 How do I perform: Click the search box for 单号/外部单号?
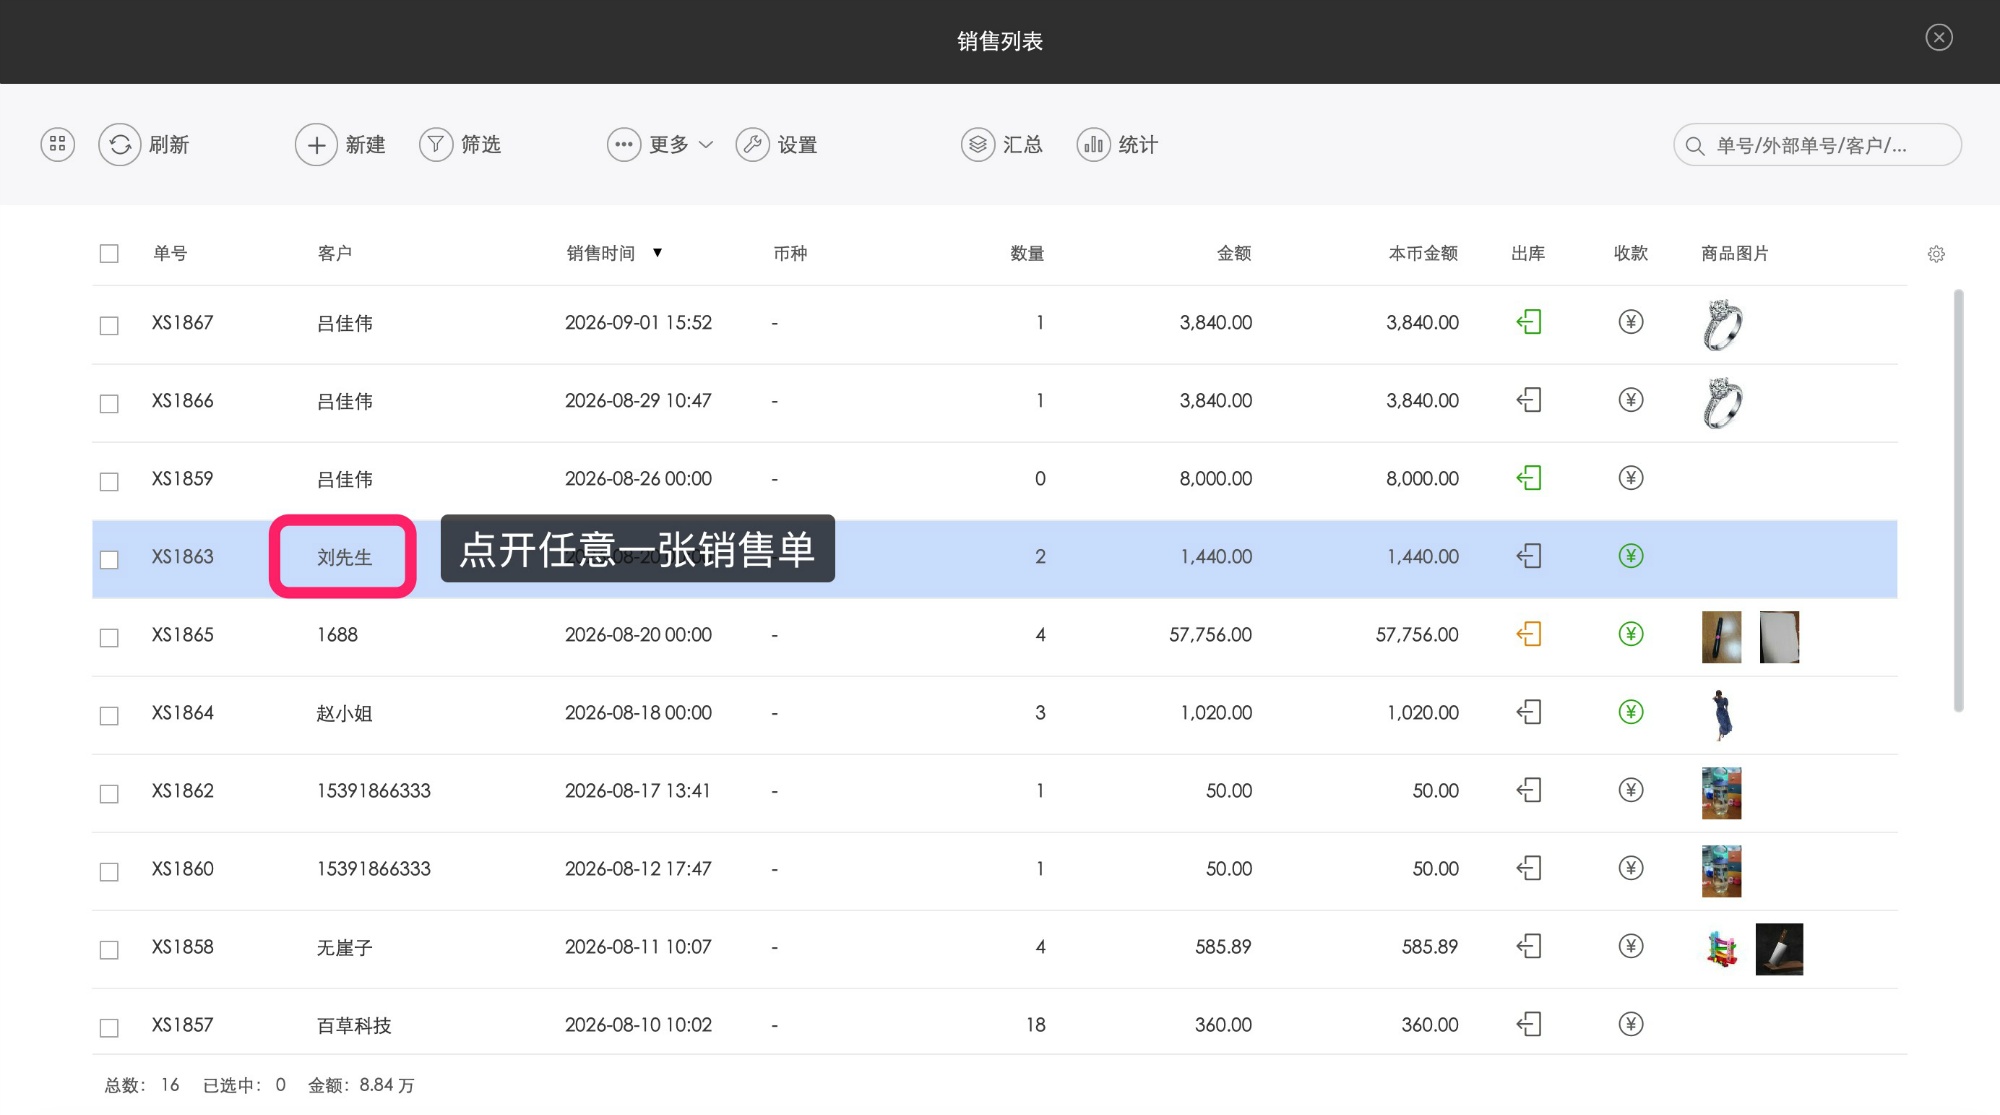[1817, 145]
